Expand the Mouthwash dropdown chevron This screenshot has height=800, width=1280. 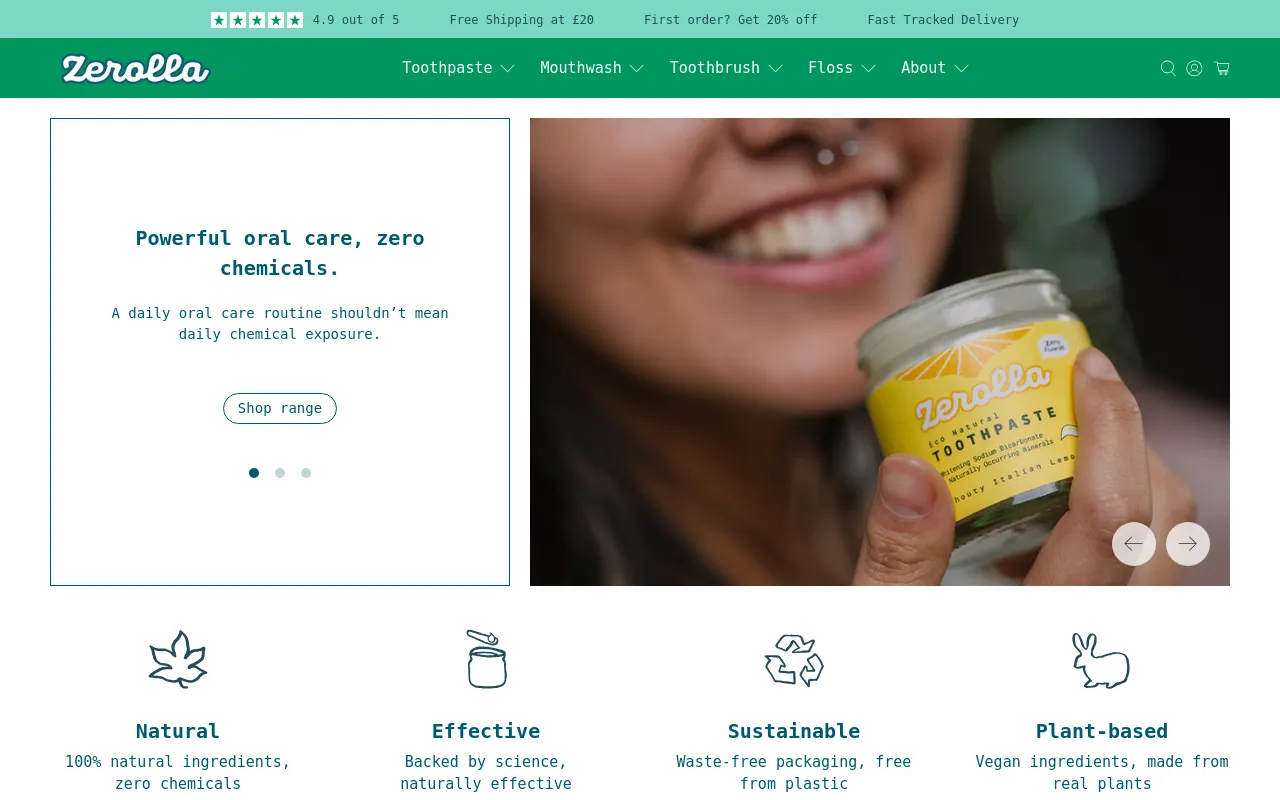point(637,68)
